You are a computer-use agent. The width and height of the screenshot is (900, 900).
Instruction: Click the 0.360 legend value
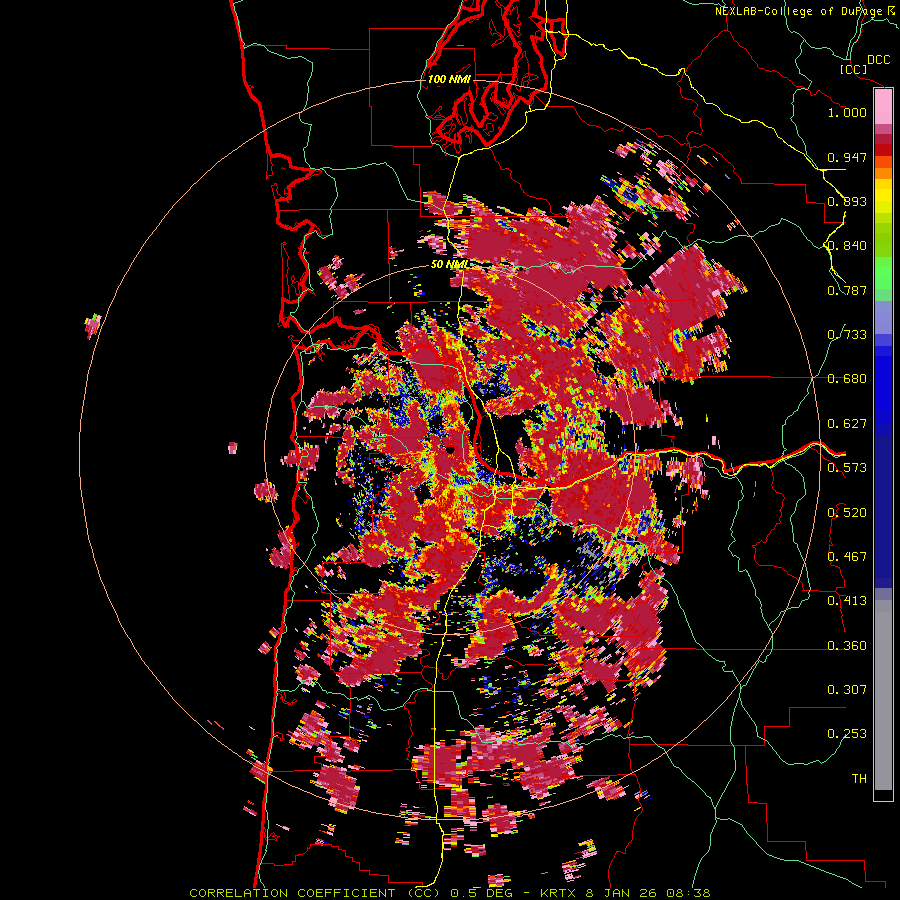pyautogui.click(x=847, y=646)
